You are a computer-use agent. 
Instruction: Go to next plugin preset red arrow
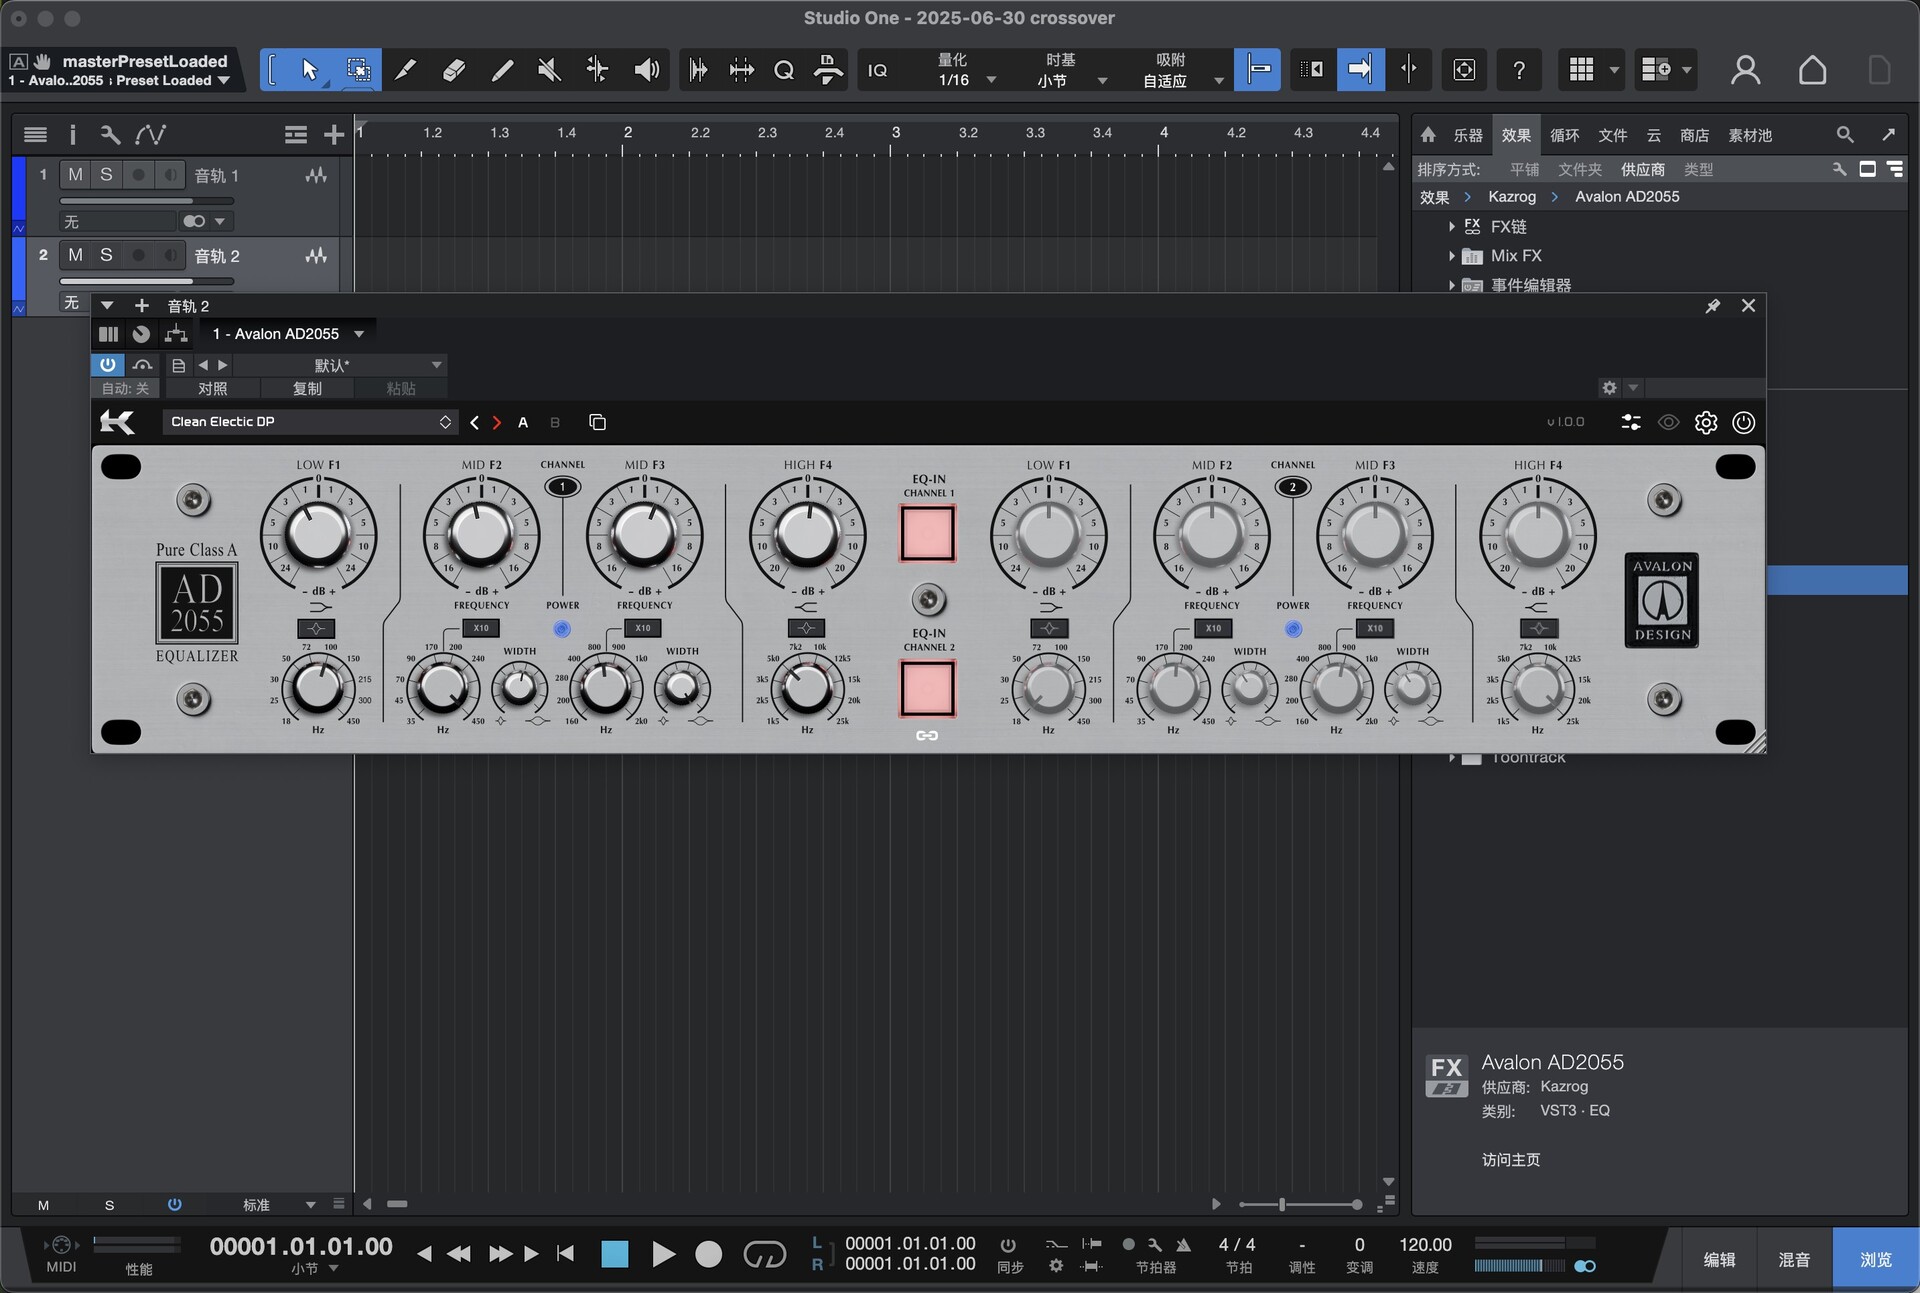click(497, 422)
